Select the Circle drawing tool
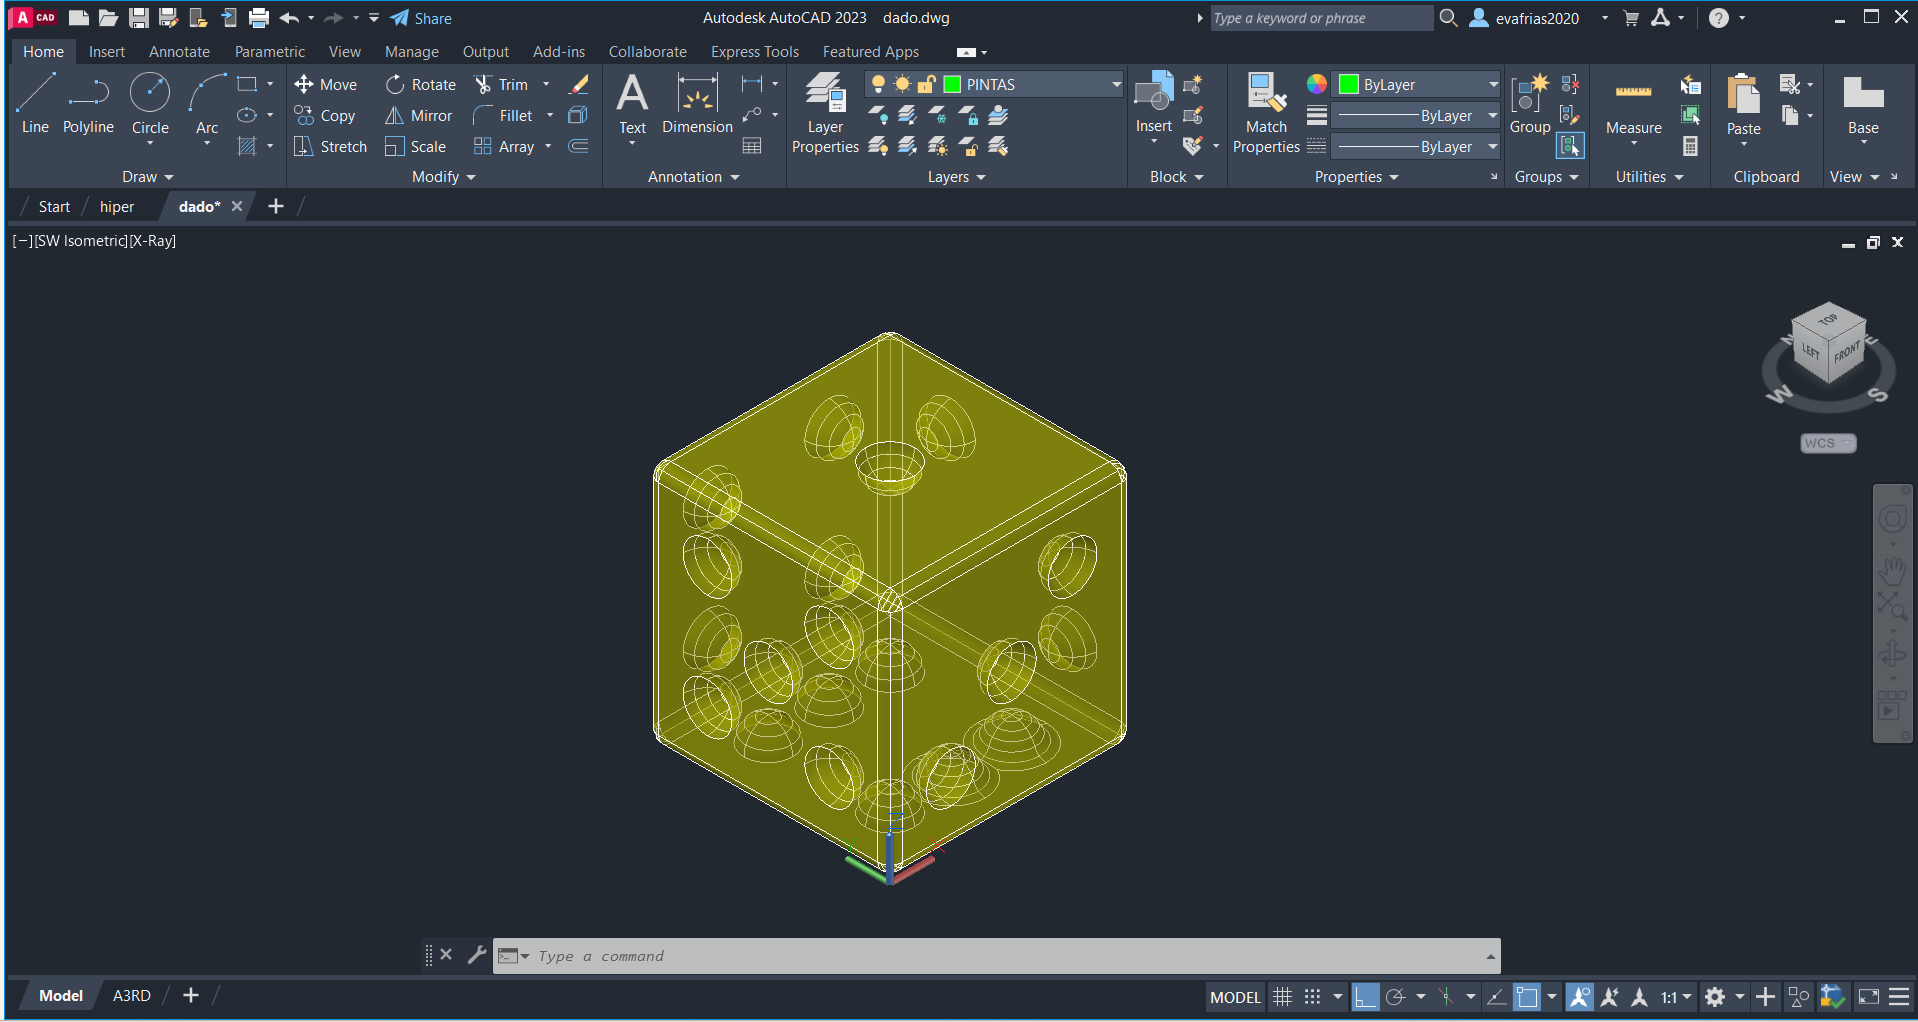 coord(150,102)
